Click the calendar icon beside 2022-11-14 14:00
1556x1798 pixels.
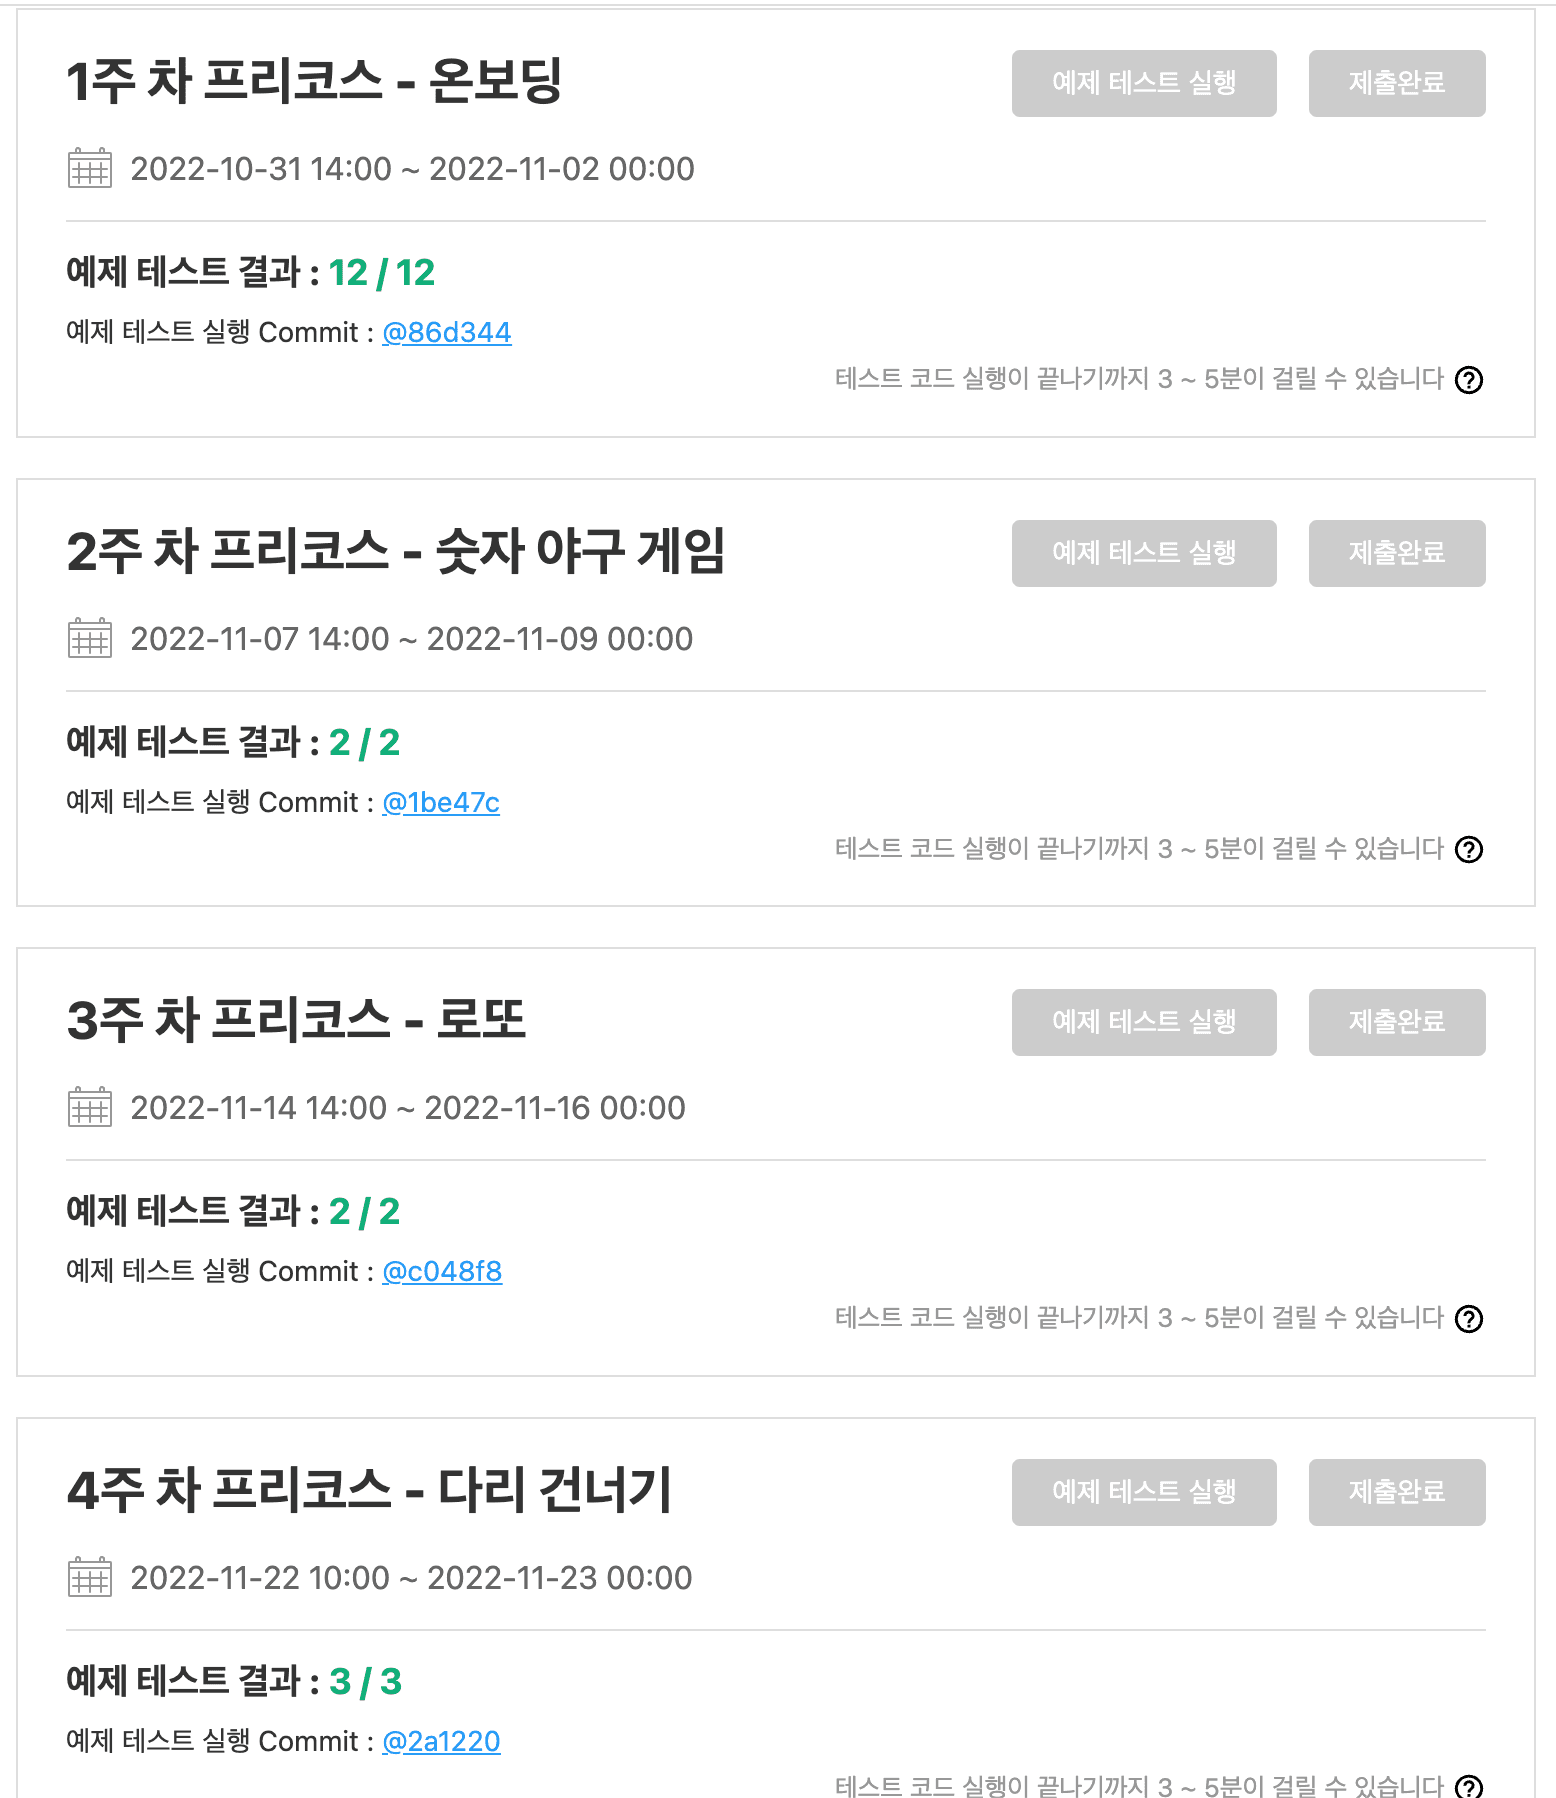[90, 1107]
